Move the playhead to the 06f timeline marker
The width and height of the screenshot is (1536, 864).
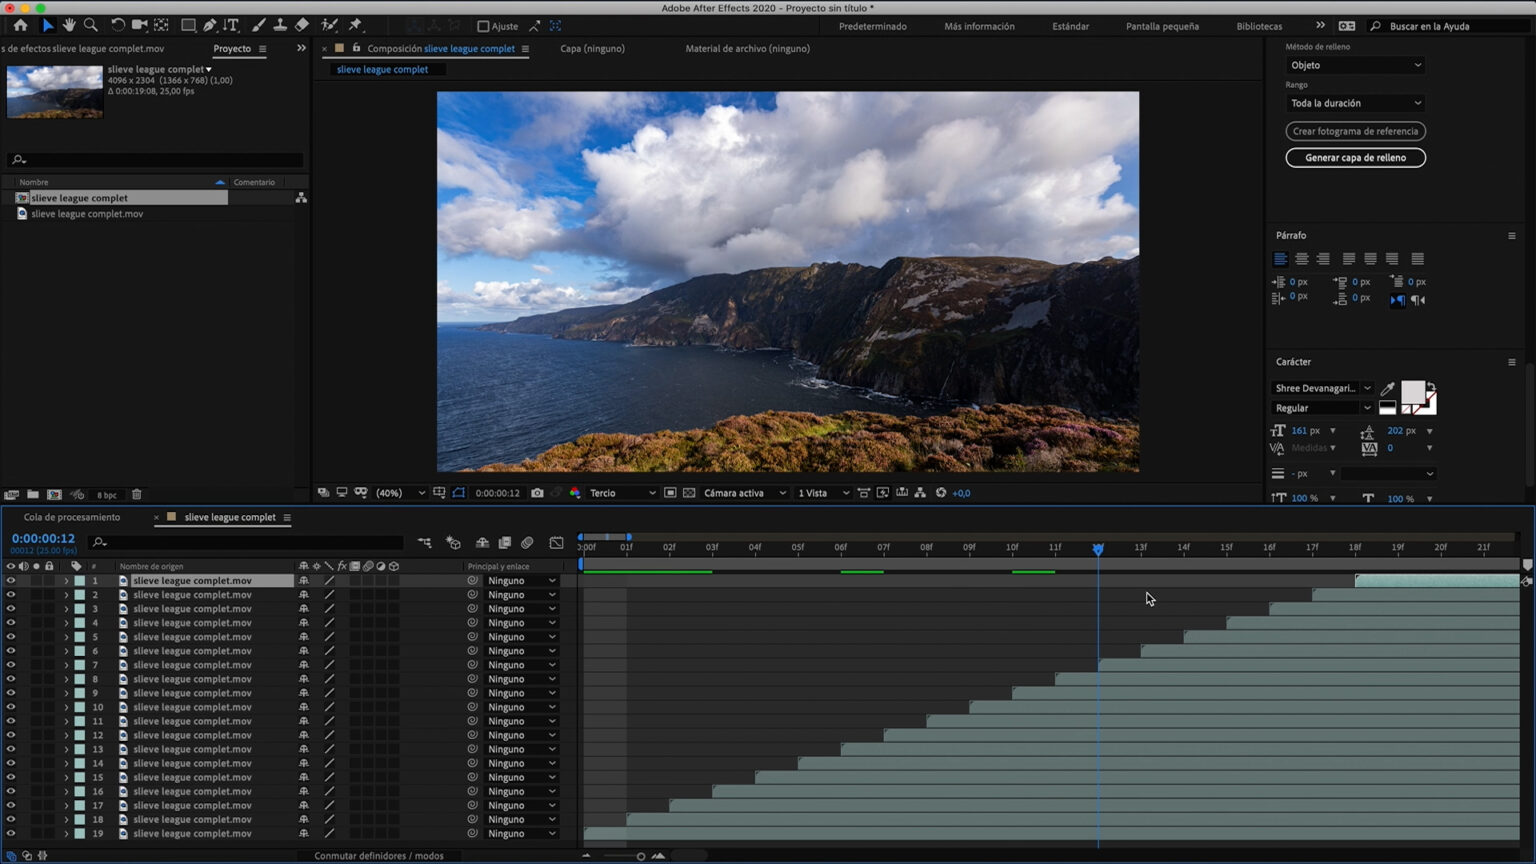point(840,548)
